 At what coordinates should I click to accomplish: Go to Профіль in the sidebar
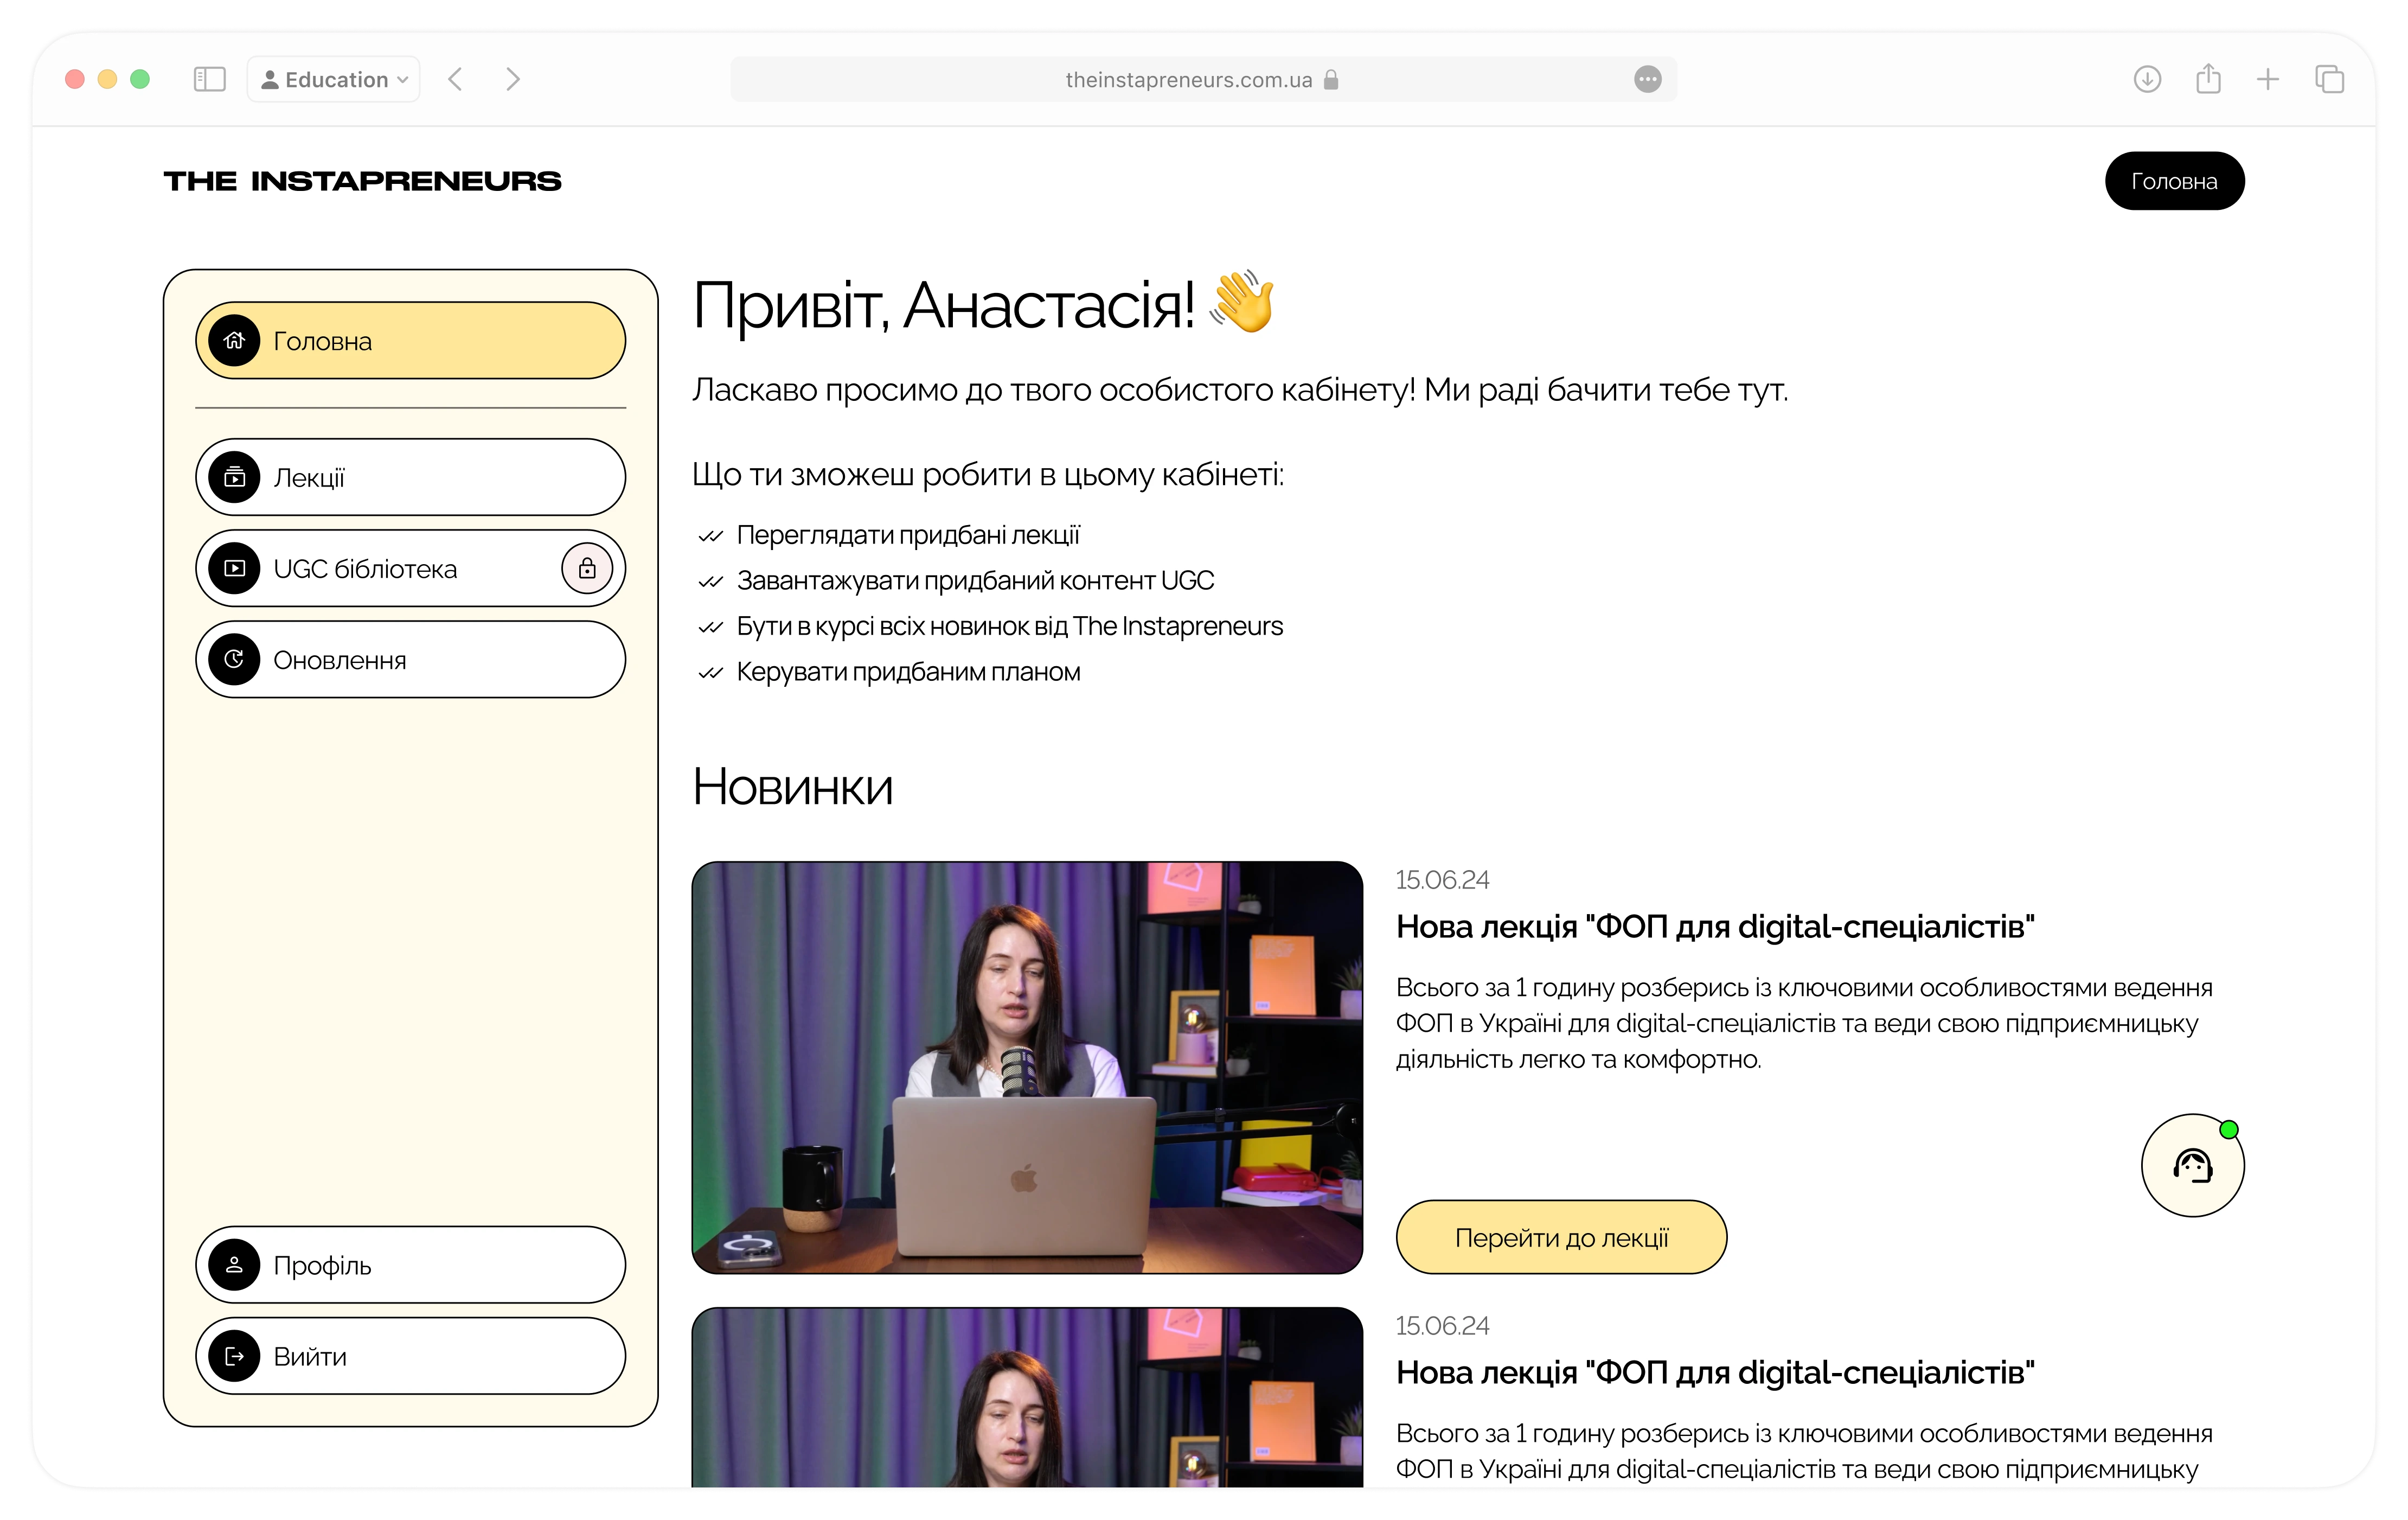(410, 1265)
